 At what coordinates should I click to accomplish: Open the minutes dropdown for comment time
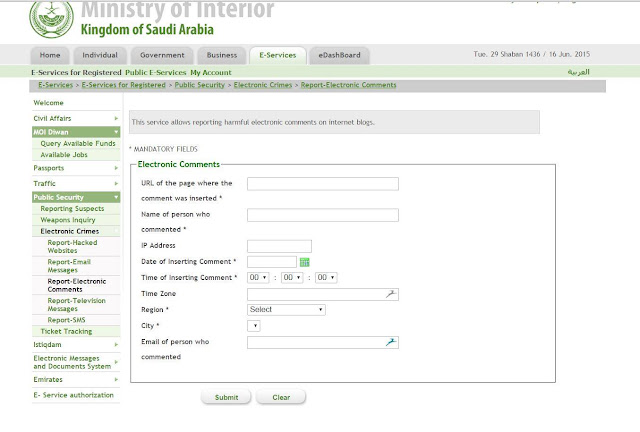(292, 278)
